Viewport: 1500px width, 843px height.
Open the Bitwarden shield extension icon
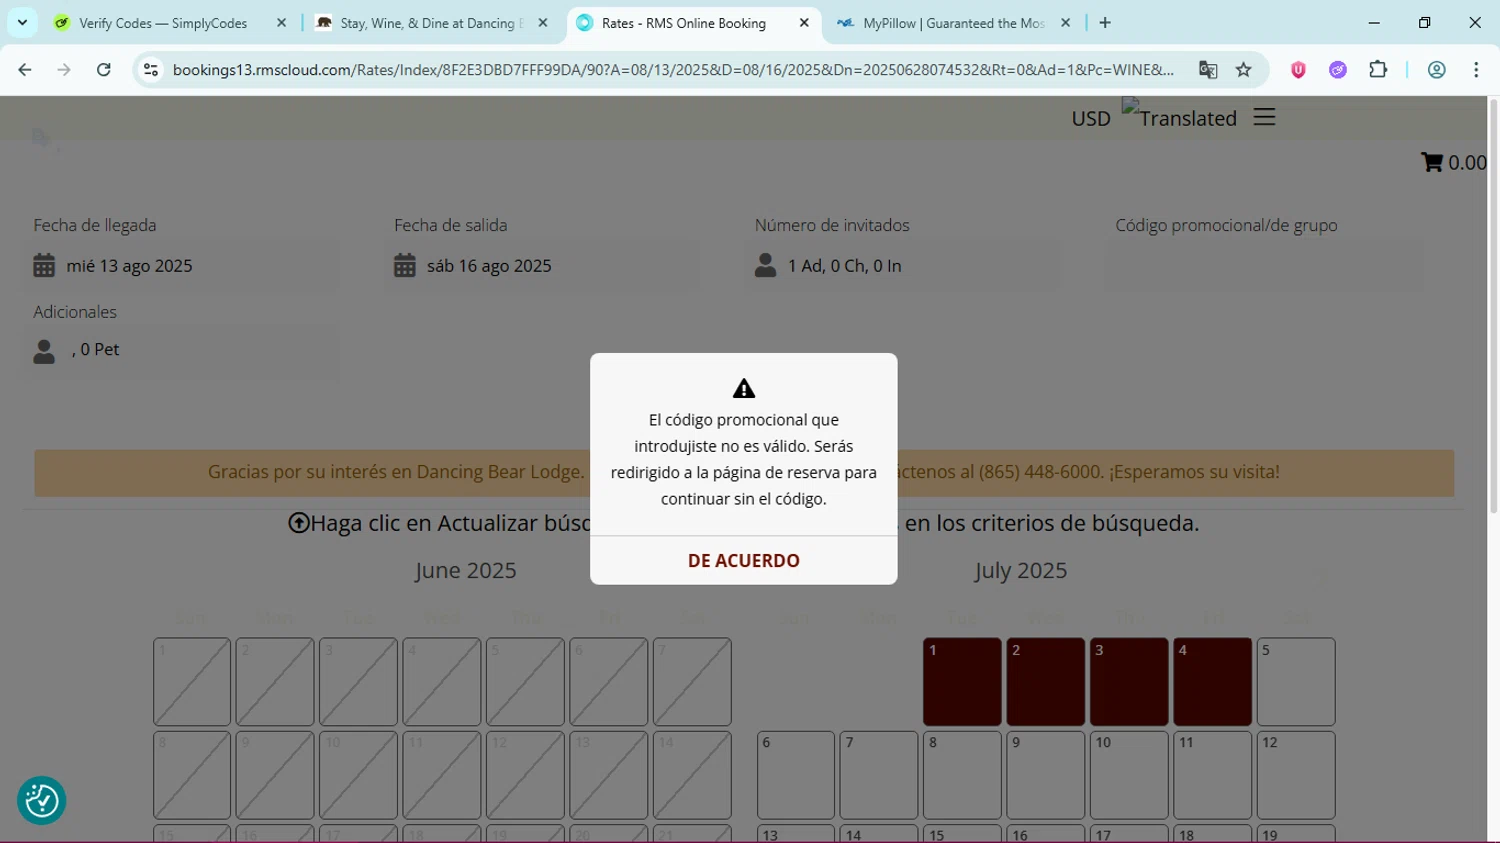1298,70
